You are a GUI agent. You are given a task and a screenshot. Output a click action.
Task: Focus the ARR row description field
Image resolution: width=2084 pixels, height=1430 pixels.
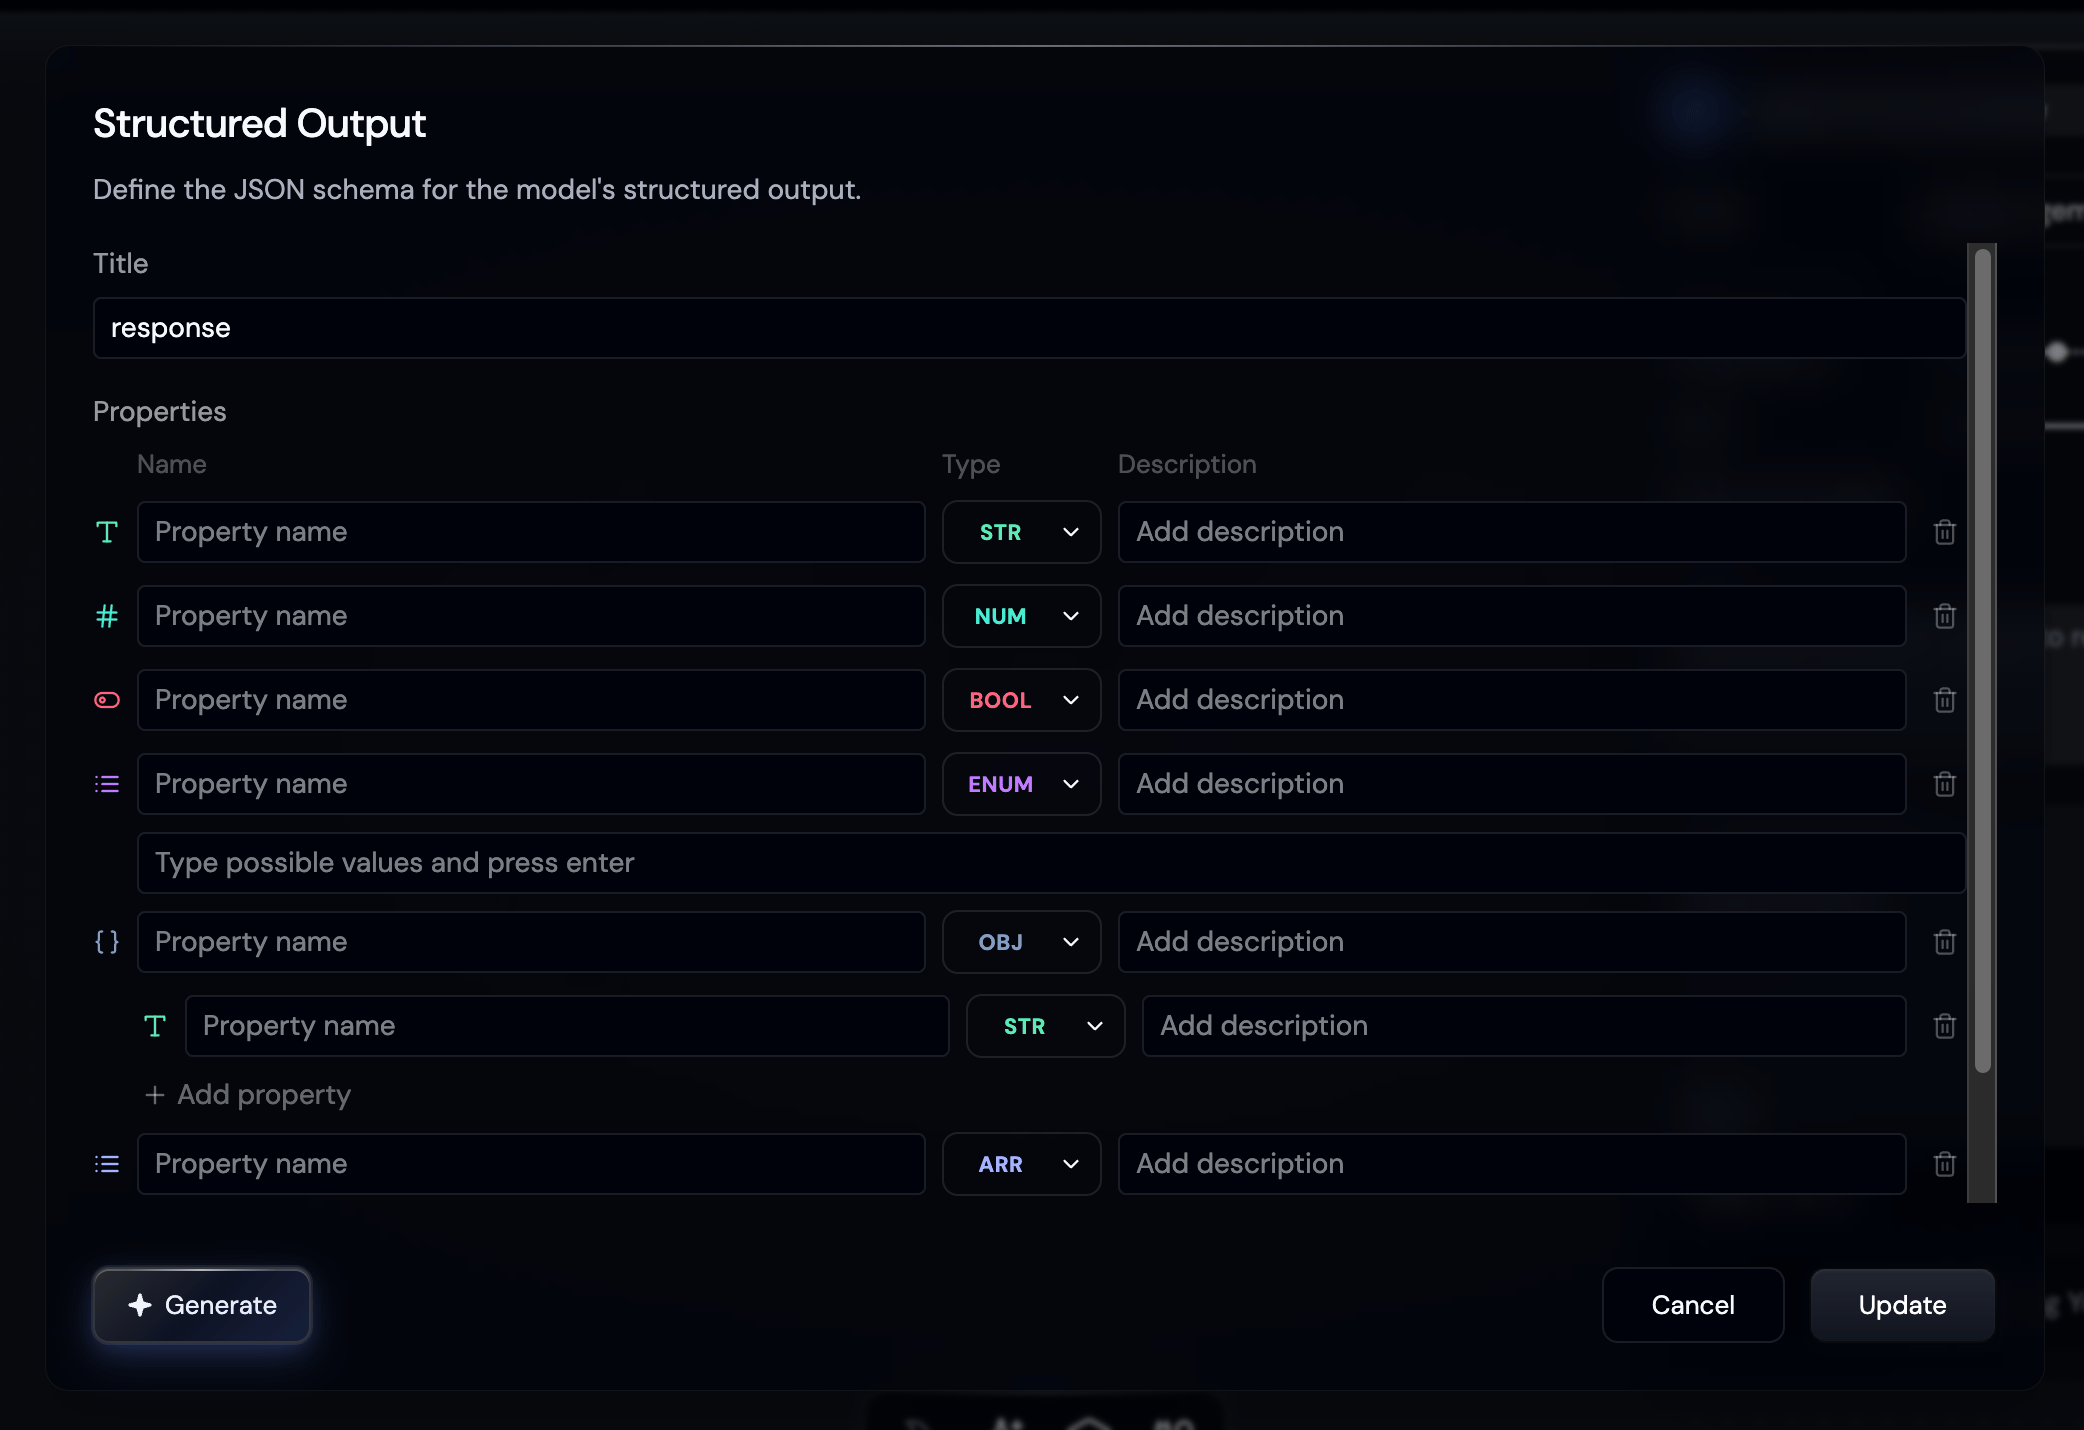click(1512, 1164)
